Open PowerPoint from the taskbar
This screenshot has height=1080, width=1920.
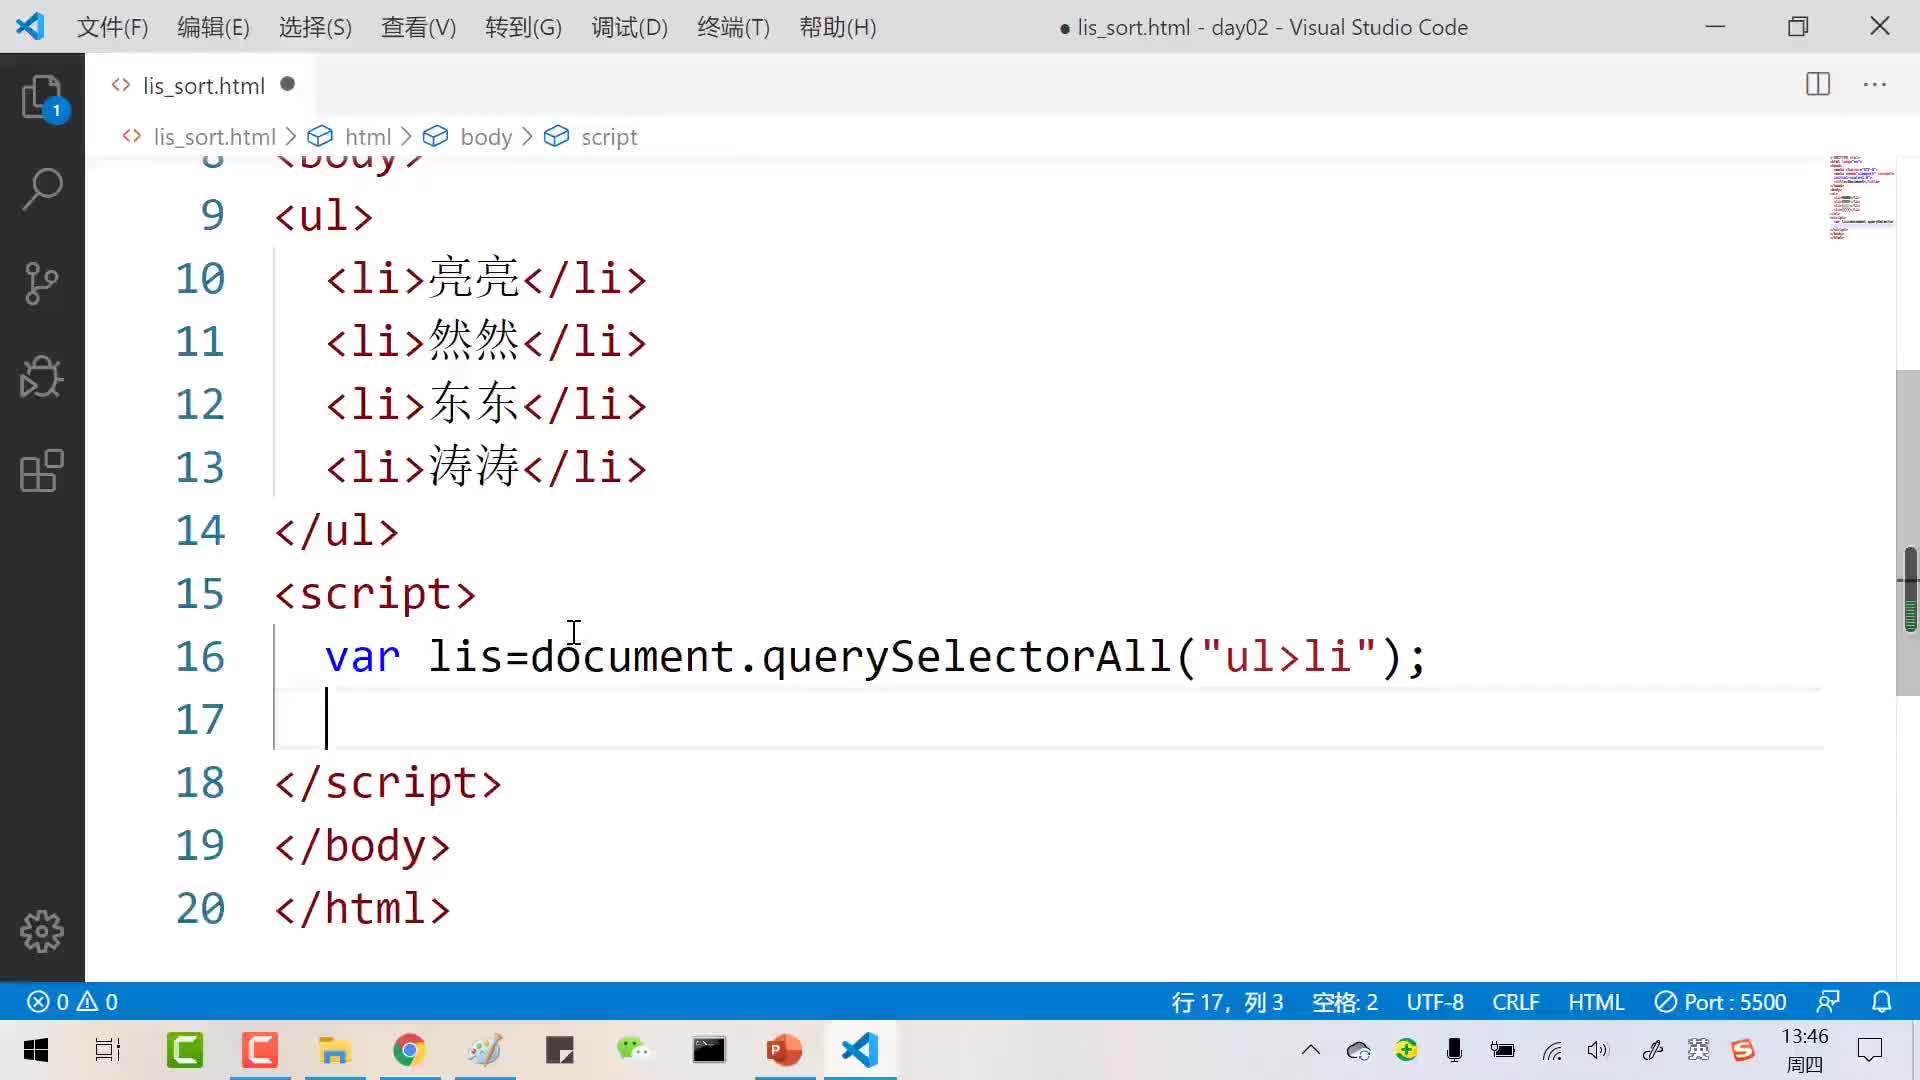(x=784, y=1050)
